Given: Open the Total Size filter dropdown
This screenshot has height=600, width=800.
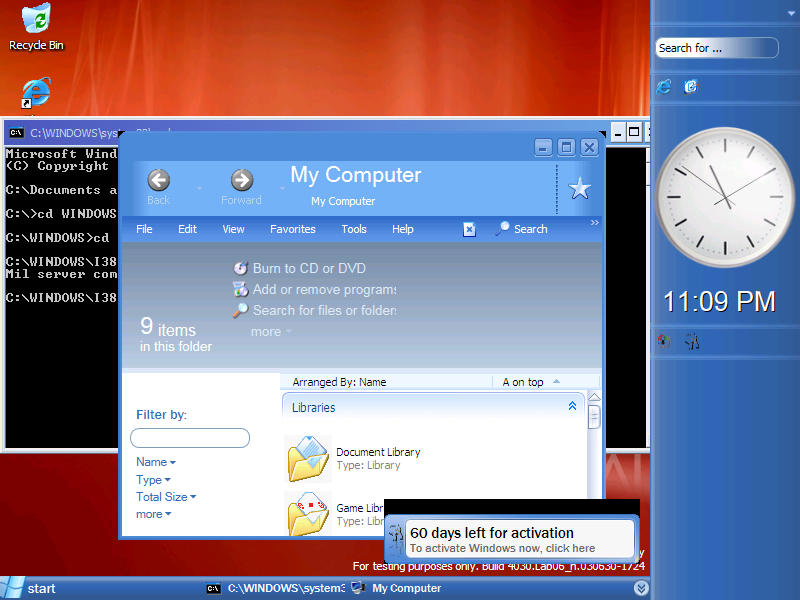Looking at the screenshot, I should 166,497.
